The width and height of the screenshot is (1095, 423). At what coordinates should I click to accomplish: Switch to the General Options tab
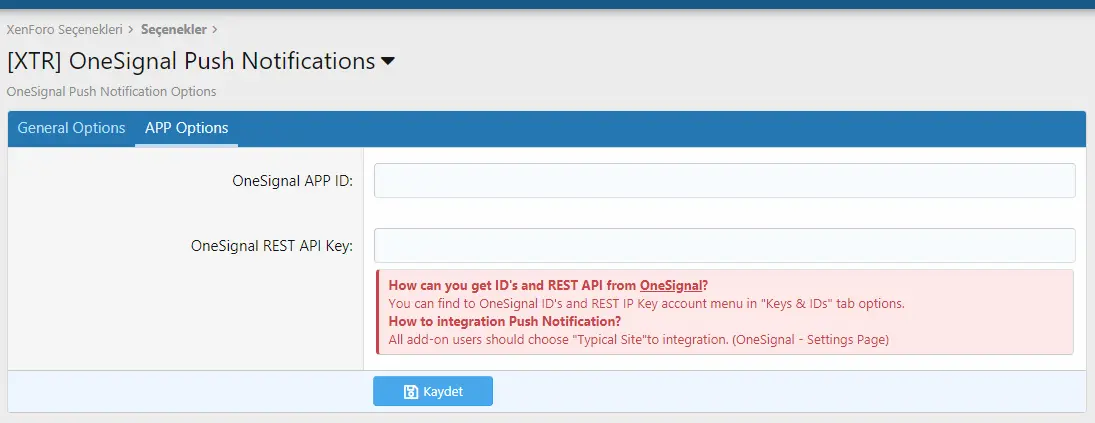point(71,128)
